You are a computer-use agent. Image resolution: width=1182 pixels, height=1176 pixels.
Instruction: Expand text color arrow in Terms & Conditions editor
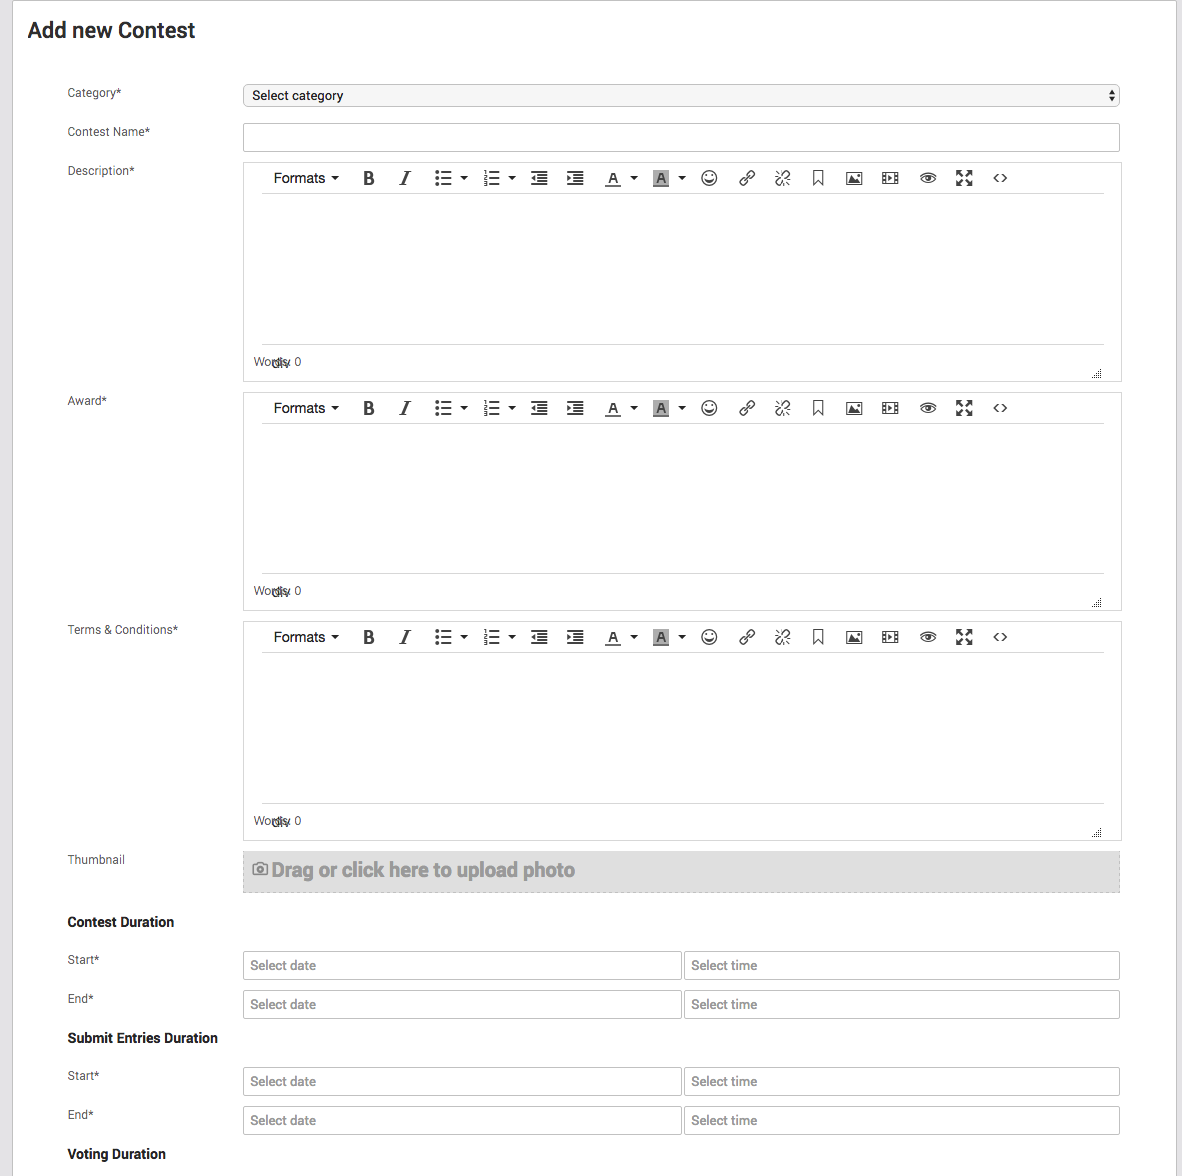click(x=634, y=637)
